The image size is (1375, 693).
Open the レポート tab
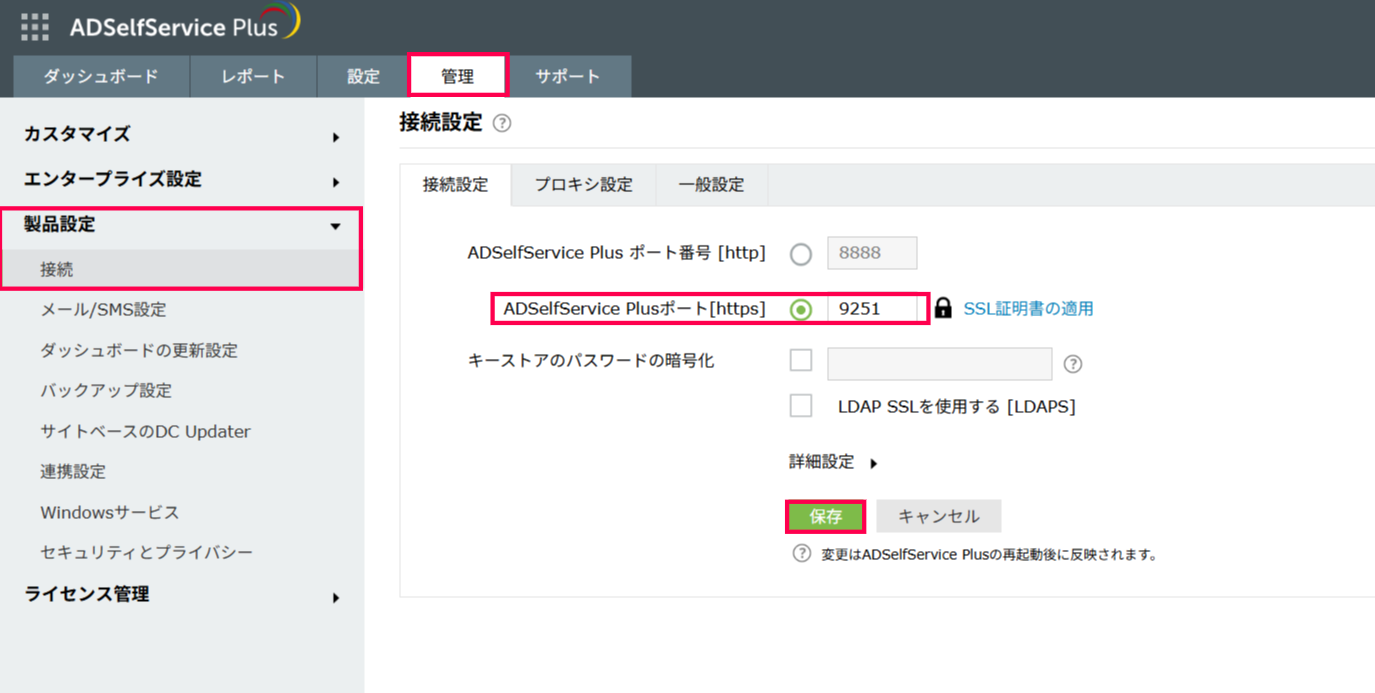point(253,77)
